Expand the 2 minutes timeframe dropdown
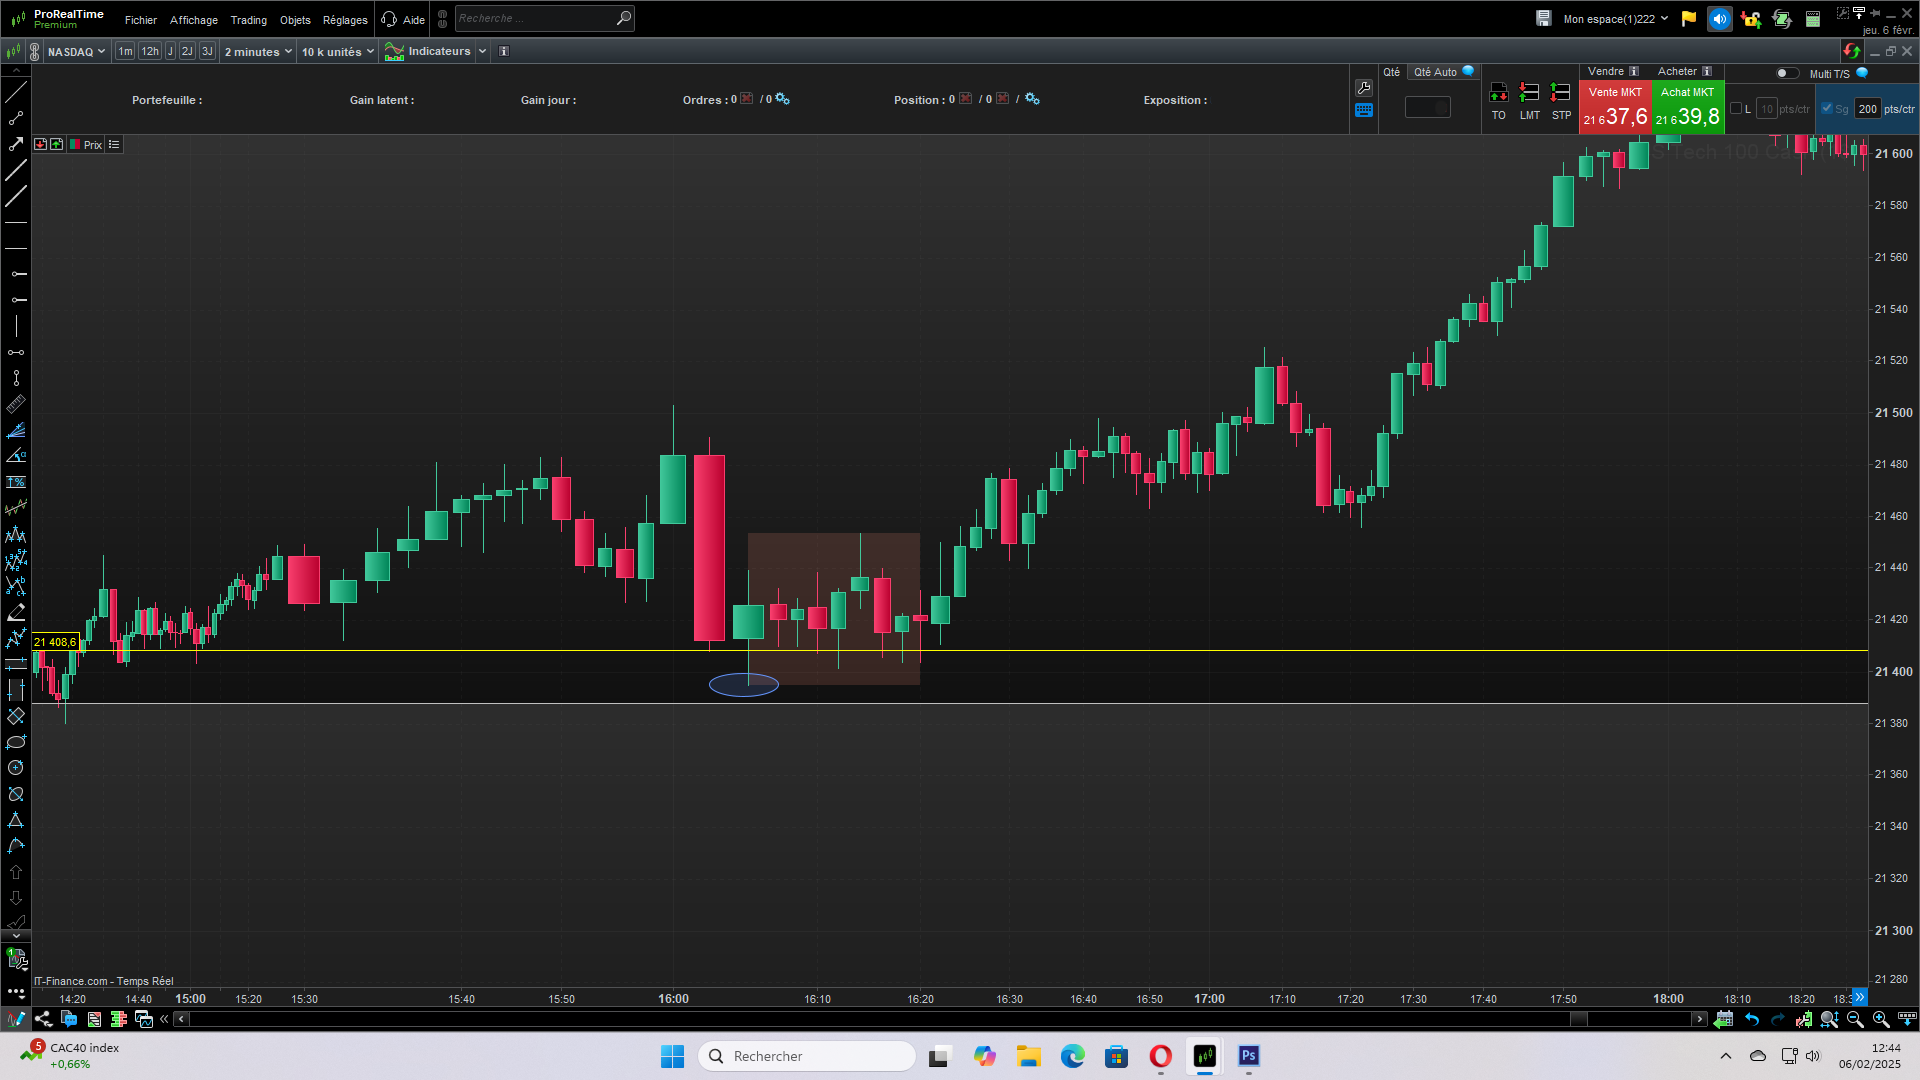The height and width of the screenshot is (1080, 1920). 258,52
